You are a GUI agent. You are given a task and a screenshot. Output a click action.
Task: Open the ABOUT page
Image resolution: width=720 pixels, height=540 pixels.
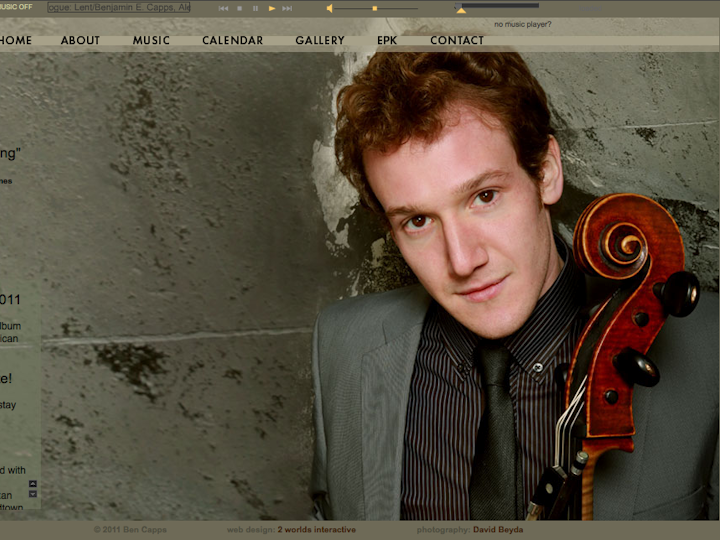pyautogui.click(x=80, y=41)
